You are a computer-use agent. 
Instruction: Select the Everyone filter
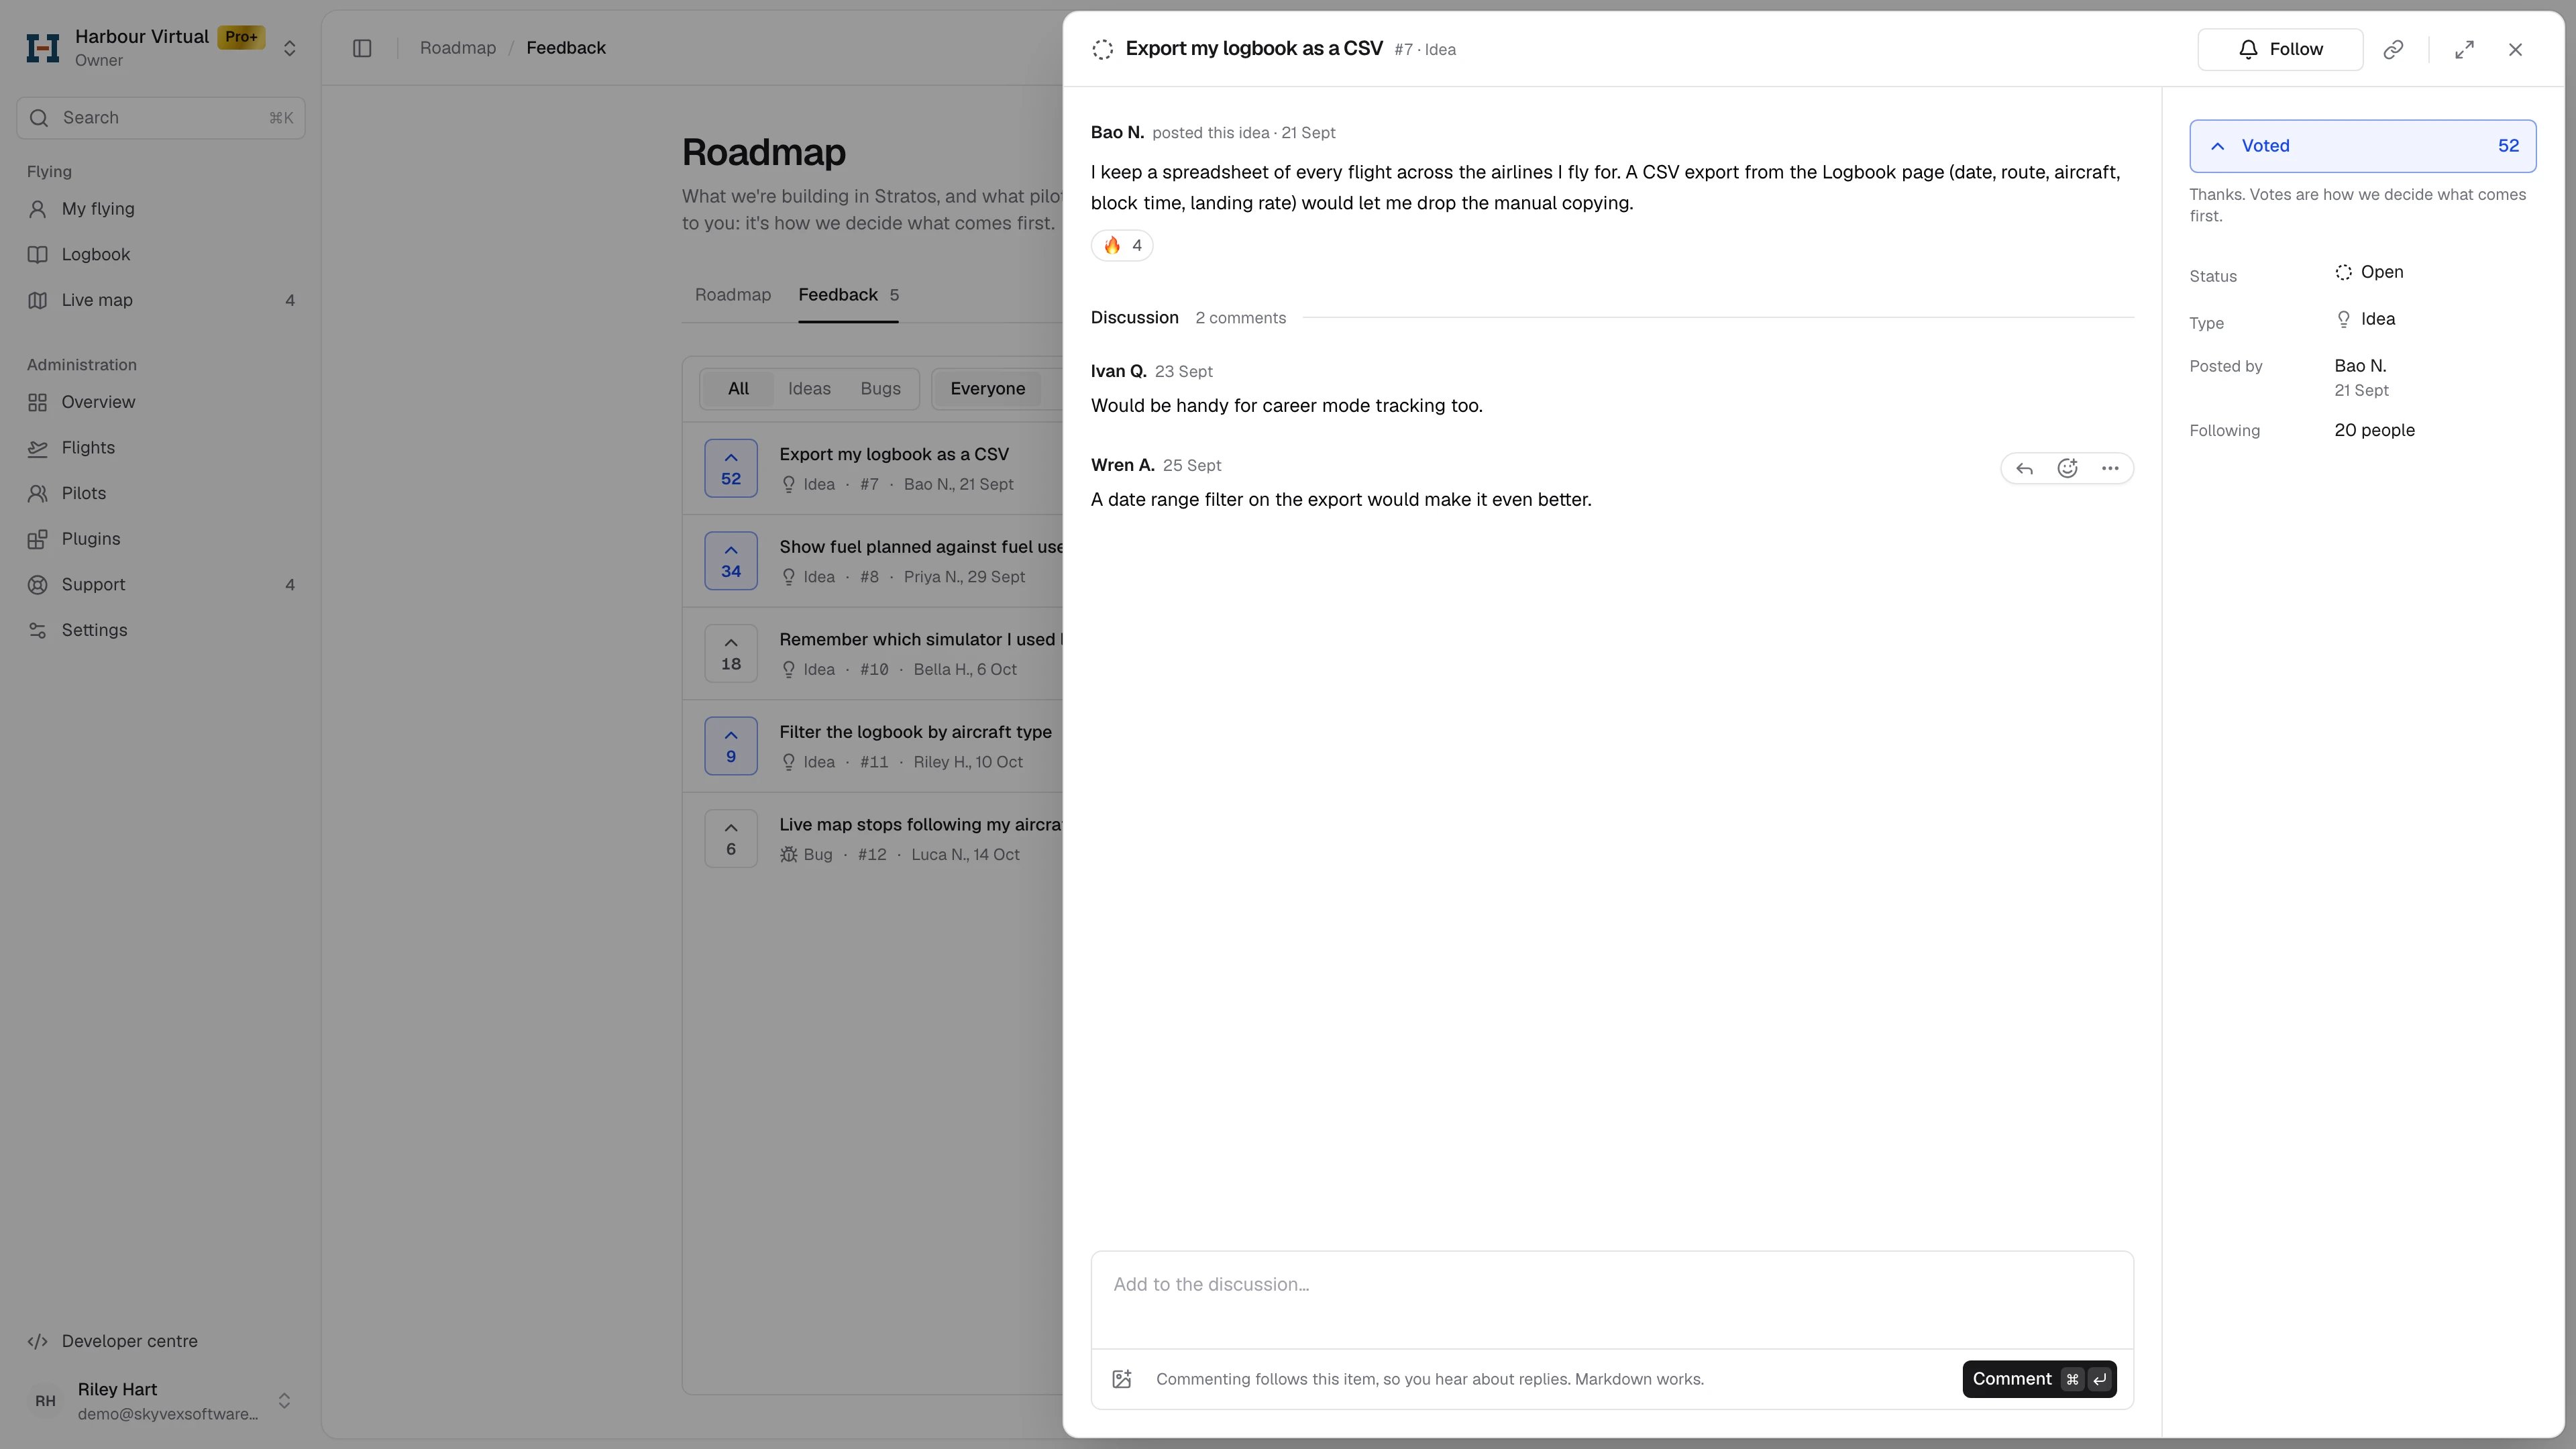[987, 389]
